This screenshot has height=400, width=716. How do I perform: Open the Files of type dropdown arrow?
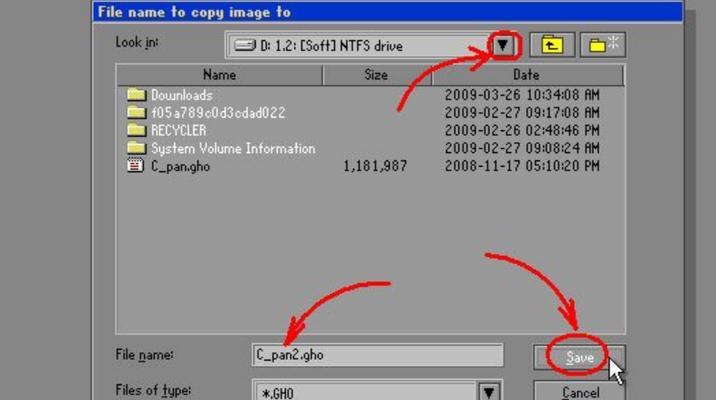point(489,392)
